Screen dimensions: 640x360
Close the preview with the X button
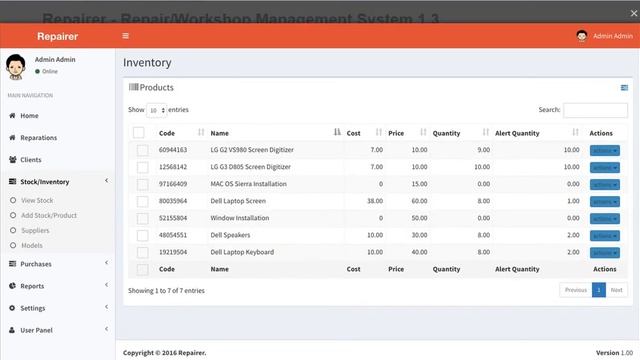(633, 13)
